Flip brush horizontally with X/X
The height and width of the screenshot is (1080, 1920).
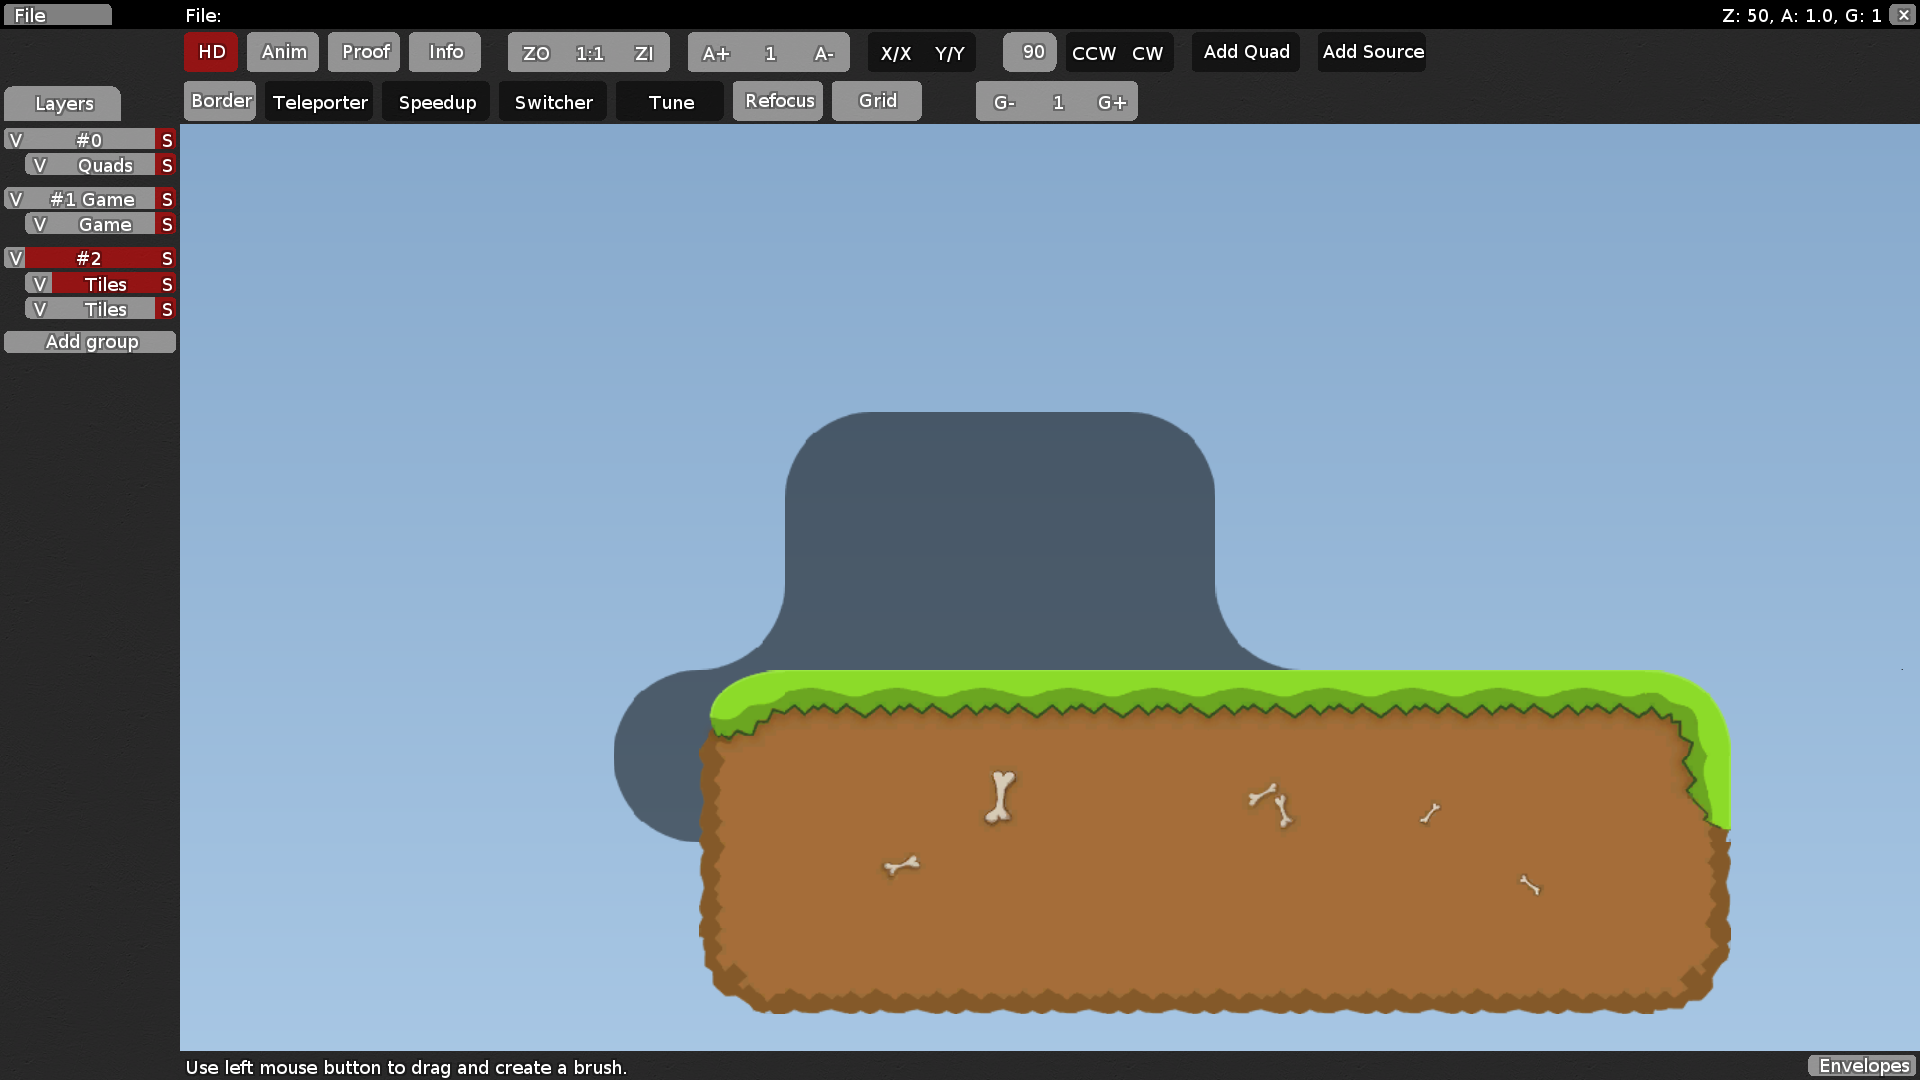click(x=895, y=53)
